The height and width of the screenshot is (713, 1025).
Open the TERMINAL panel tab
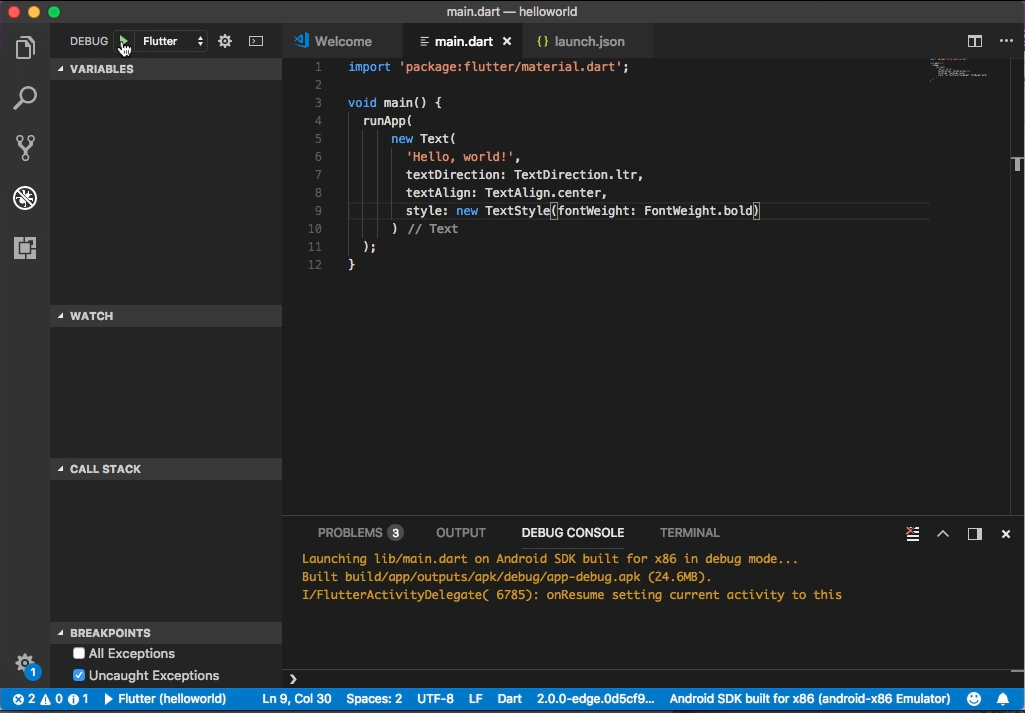click(x=690, y=533)
